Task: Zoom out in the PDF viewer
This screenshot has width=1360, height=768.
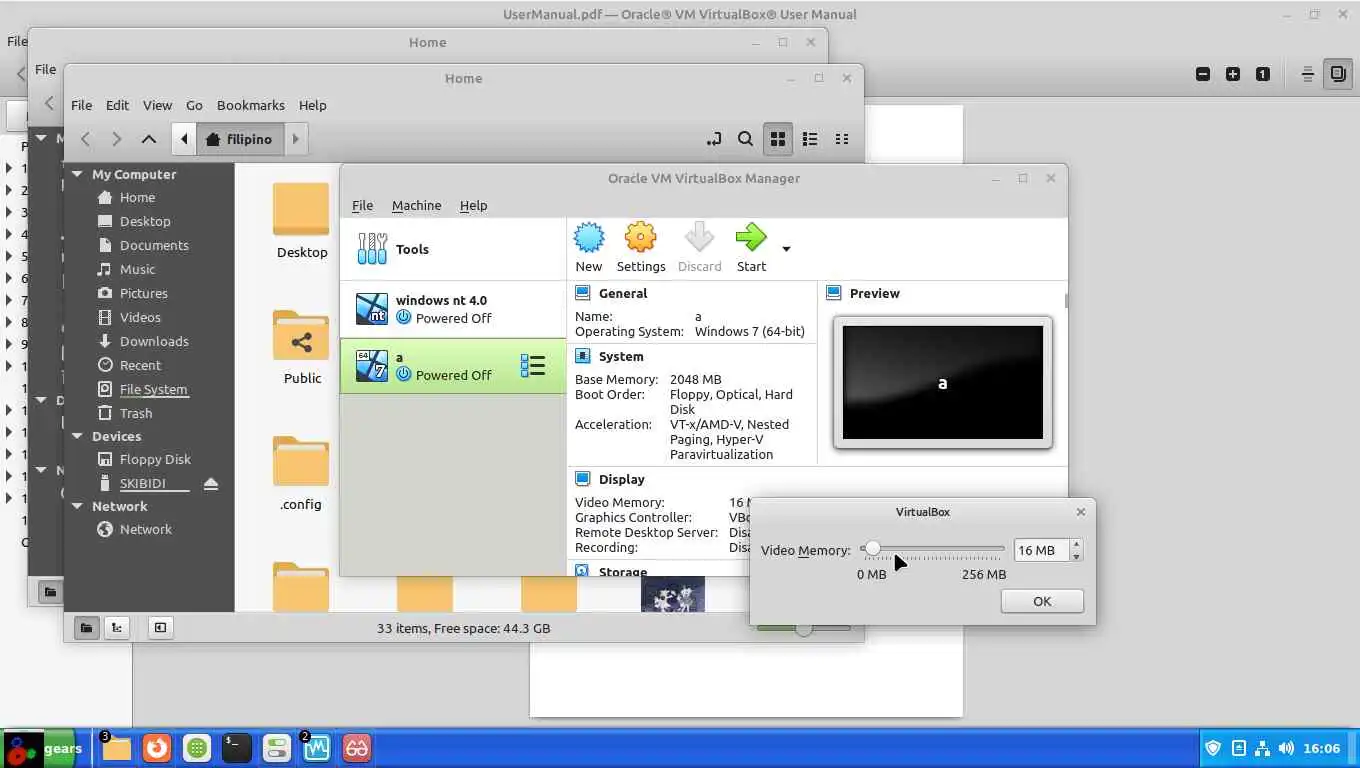Action: [x=1203, y=74]
